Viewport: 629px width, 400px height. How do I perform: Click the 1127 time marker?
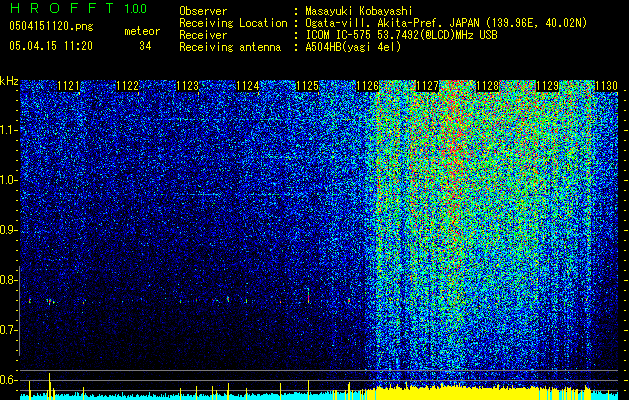[428, 86]
